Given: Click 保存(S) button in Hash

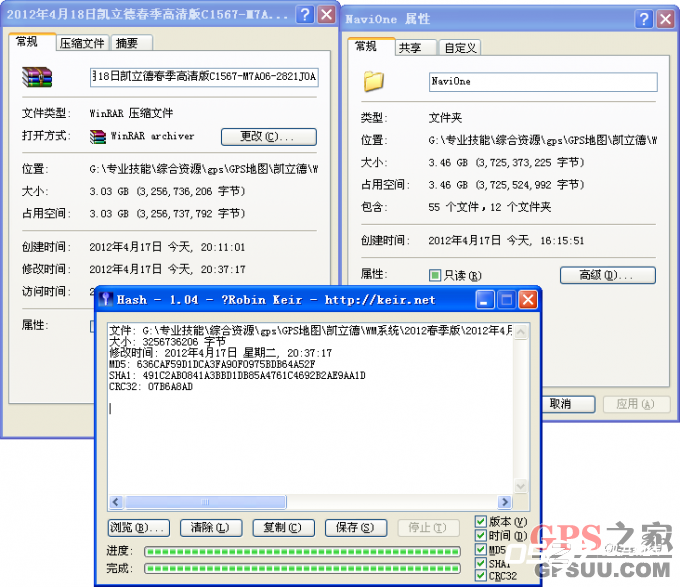Looking at the screenshot, I should tap(356, 528).
